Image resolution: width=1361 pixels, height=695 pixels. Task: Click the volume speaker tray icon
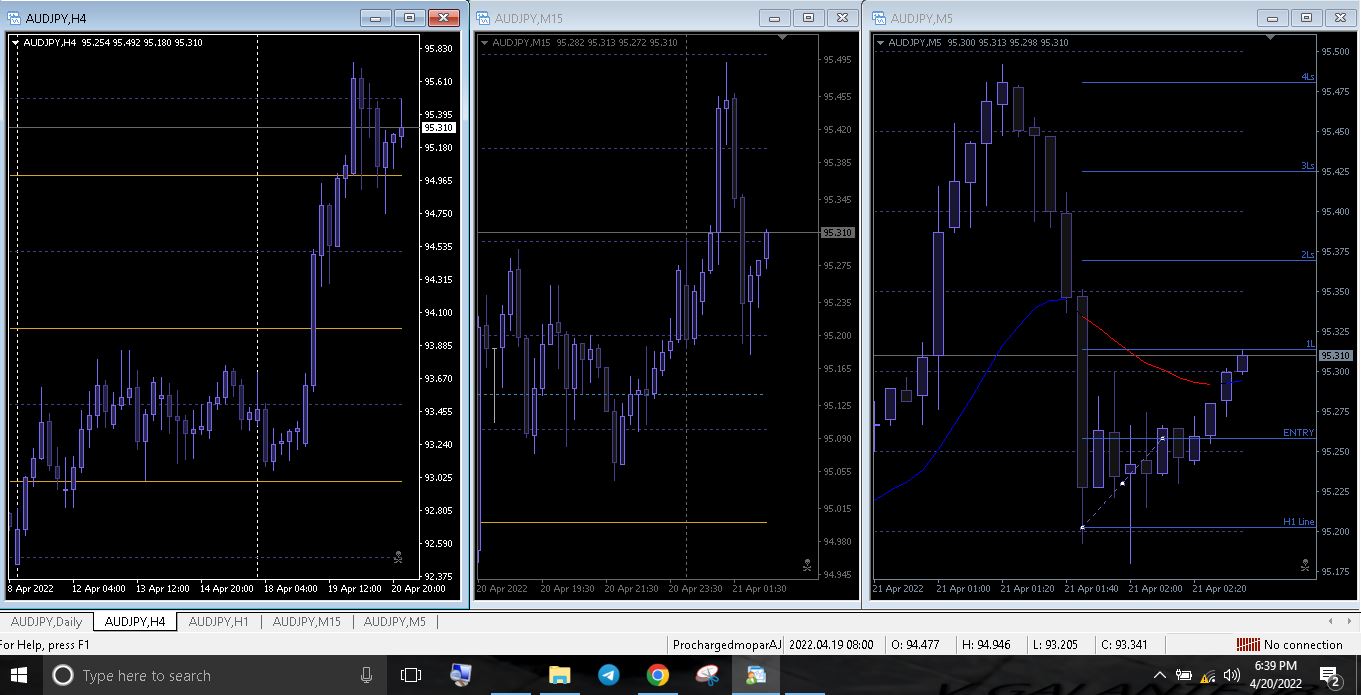coord(1232,676)
